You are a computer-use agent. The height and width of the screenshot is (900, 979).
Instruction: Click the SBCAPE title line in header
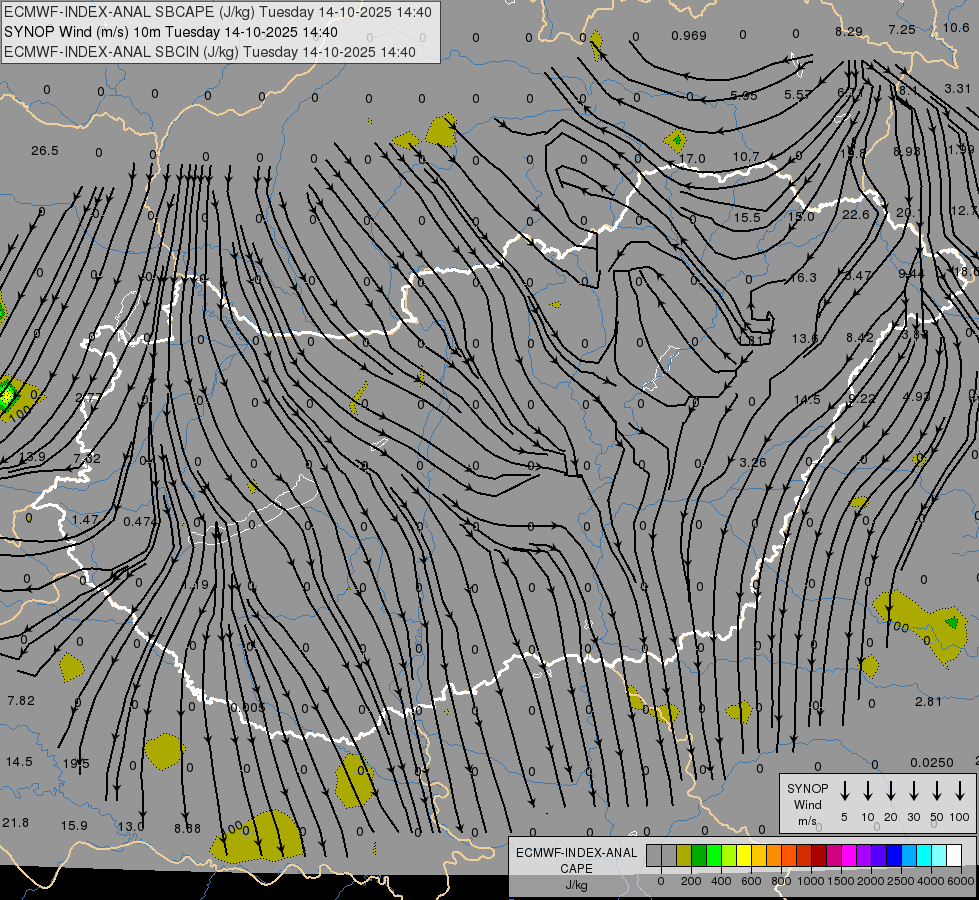pyautogui.click(x=218, y=12)
